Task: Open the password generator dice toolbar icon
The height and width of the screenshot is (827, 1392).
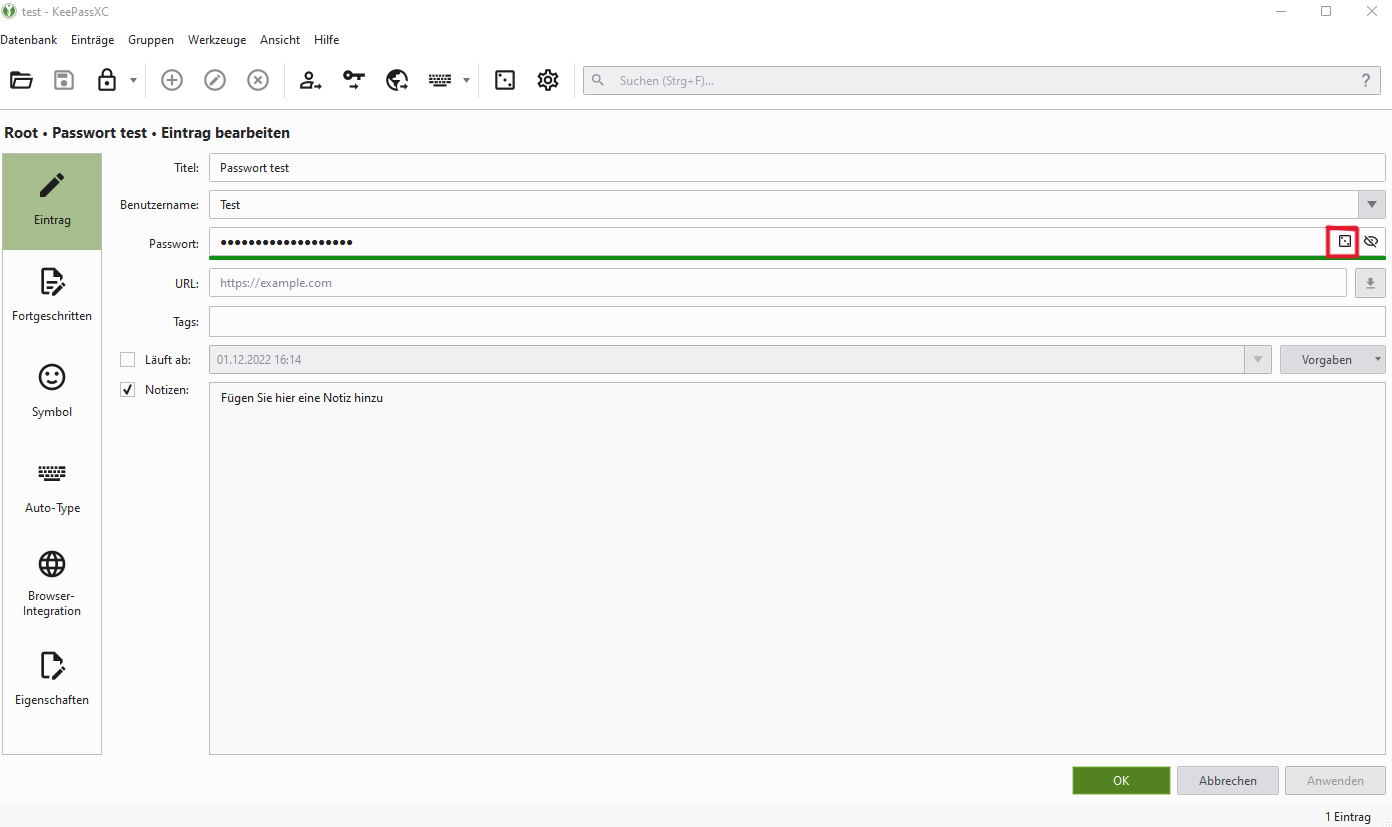Action: pos(505,81)
